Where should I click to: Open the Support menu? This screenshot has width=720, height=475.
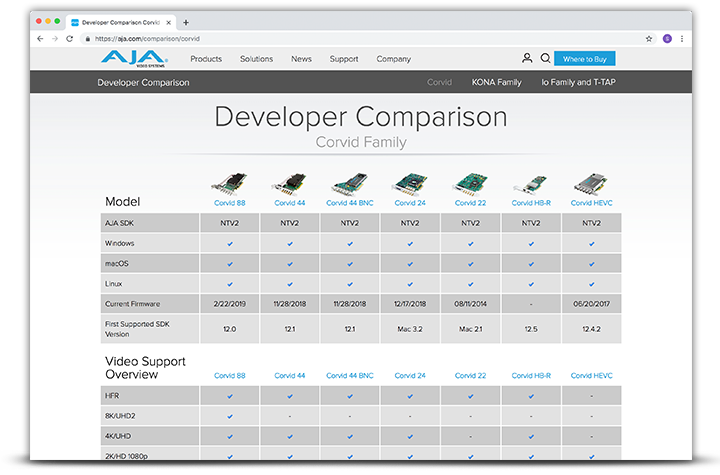(x=343, y=59)
